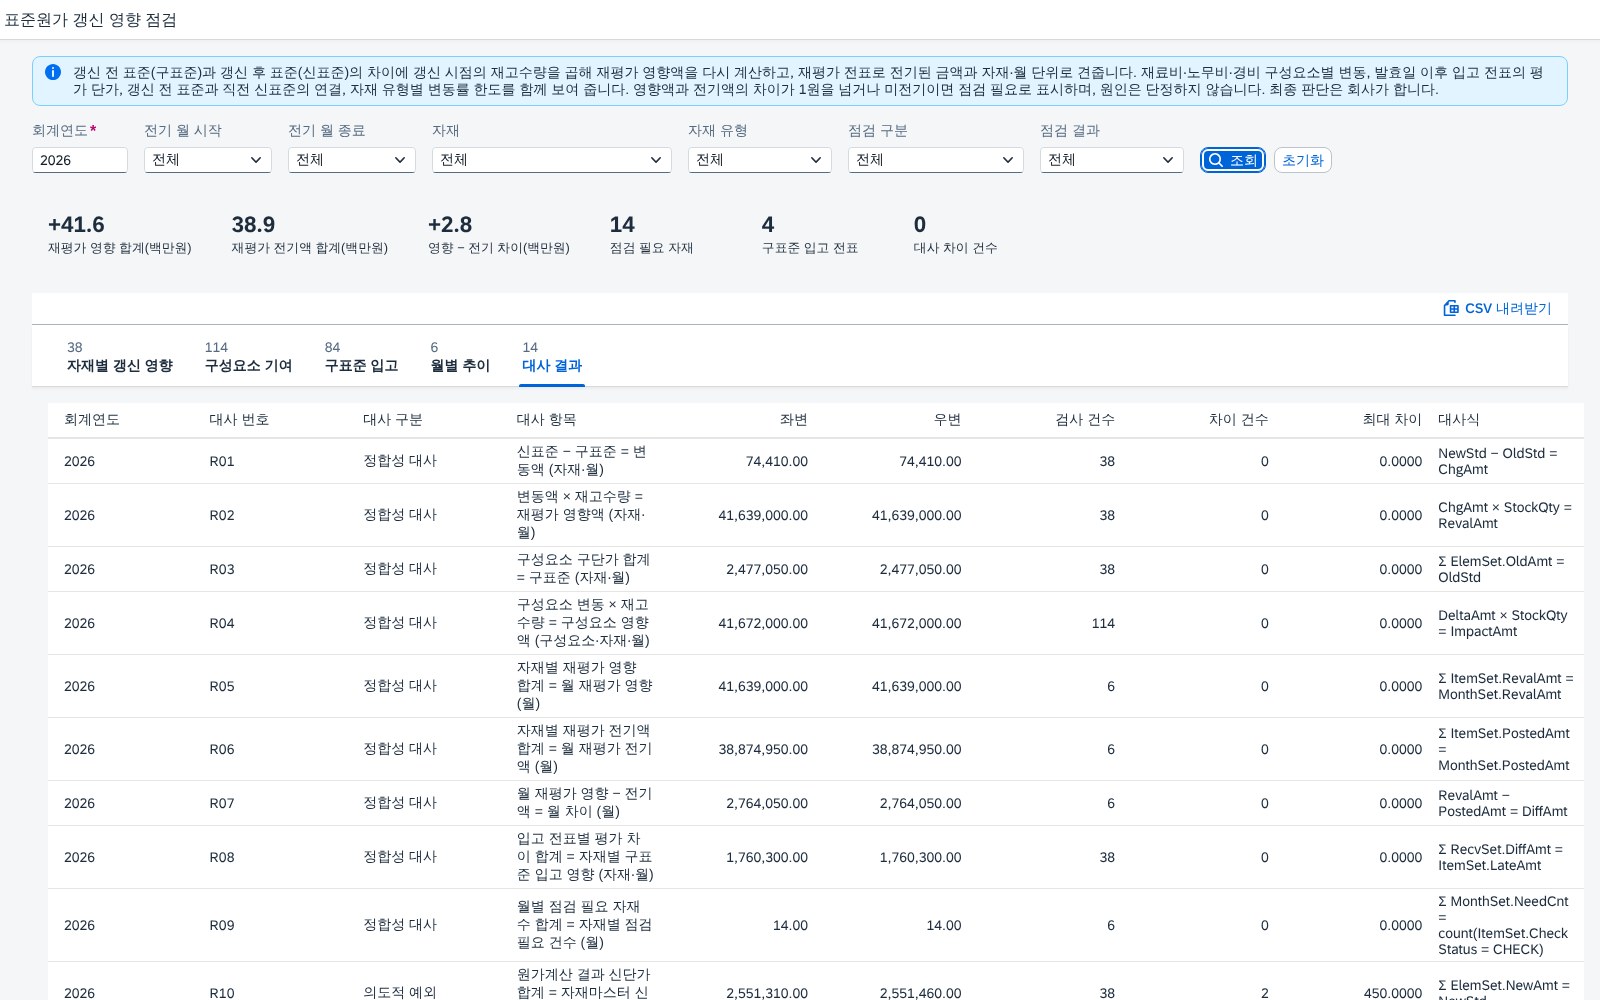Open the 점검 결과 dropdown
The image size is (1600, 1000).
(1112, 160)
